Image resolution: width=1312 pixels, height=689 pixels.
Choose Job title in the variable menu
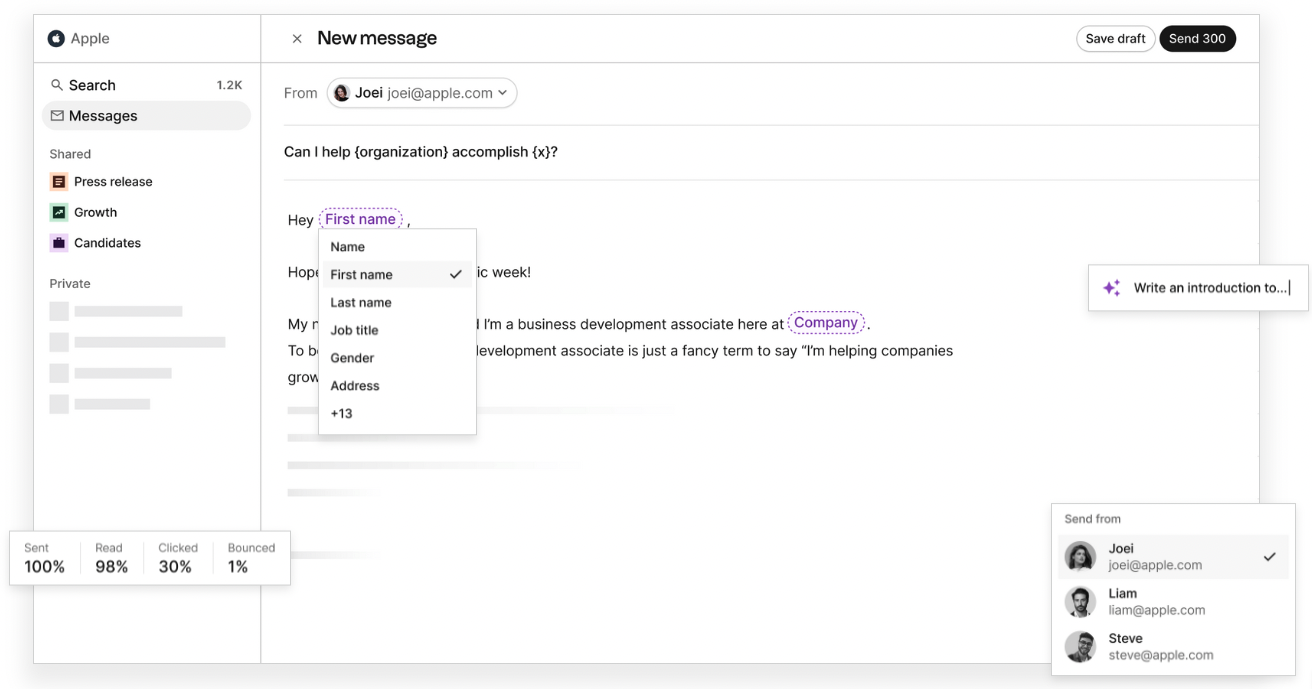397,330
